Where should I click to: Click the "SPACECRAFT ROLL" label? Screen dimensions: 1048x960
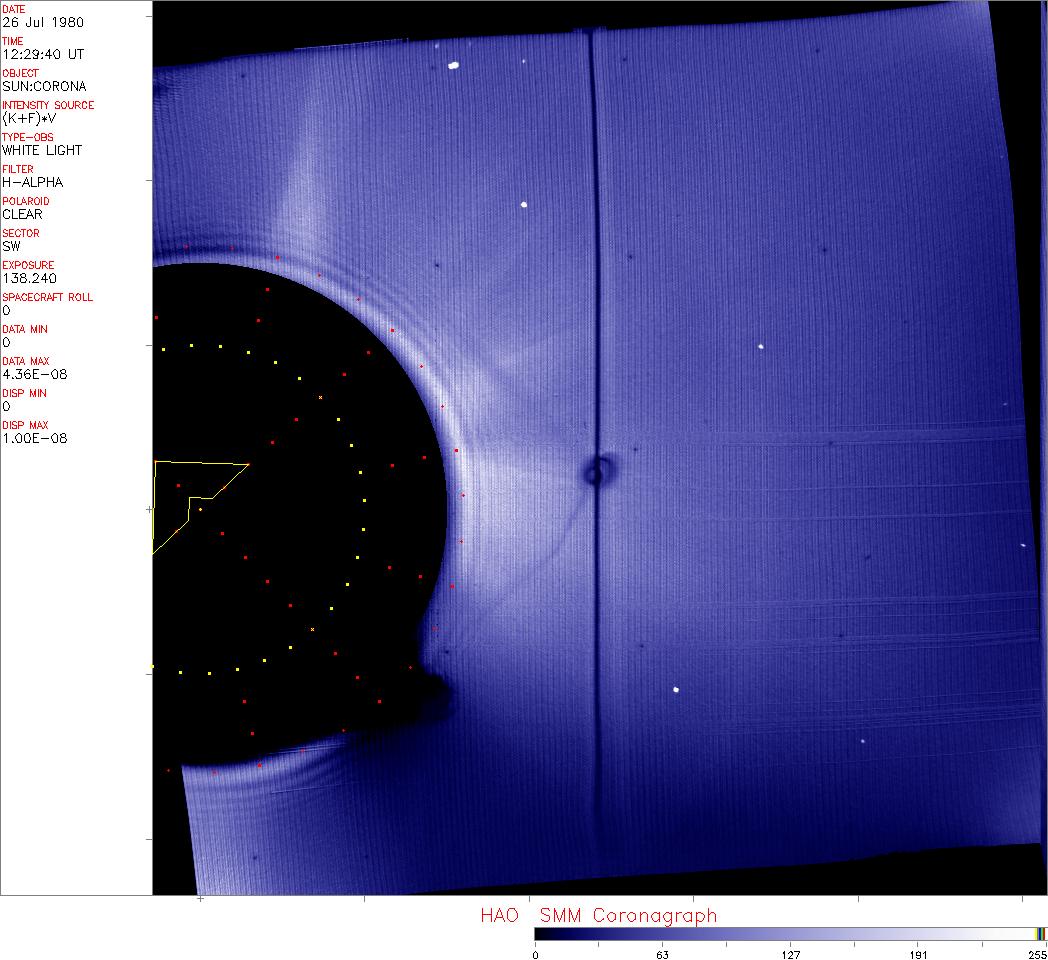(48, 297)
